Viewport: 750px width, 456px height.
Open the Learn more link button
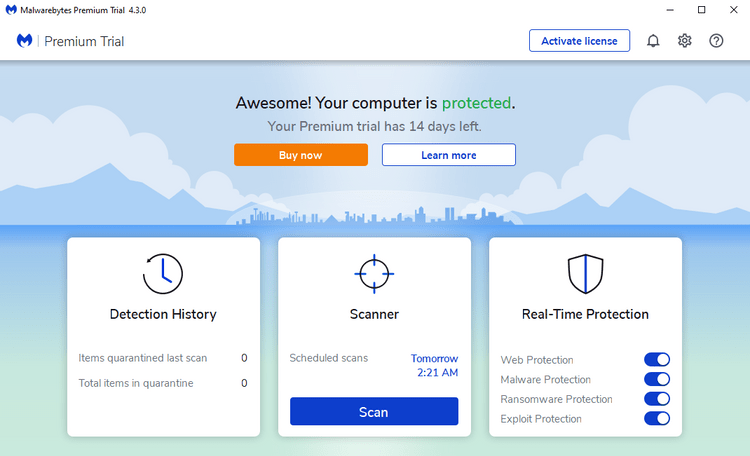448,155
